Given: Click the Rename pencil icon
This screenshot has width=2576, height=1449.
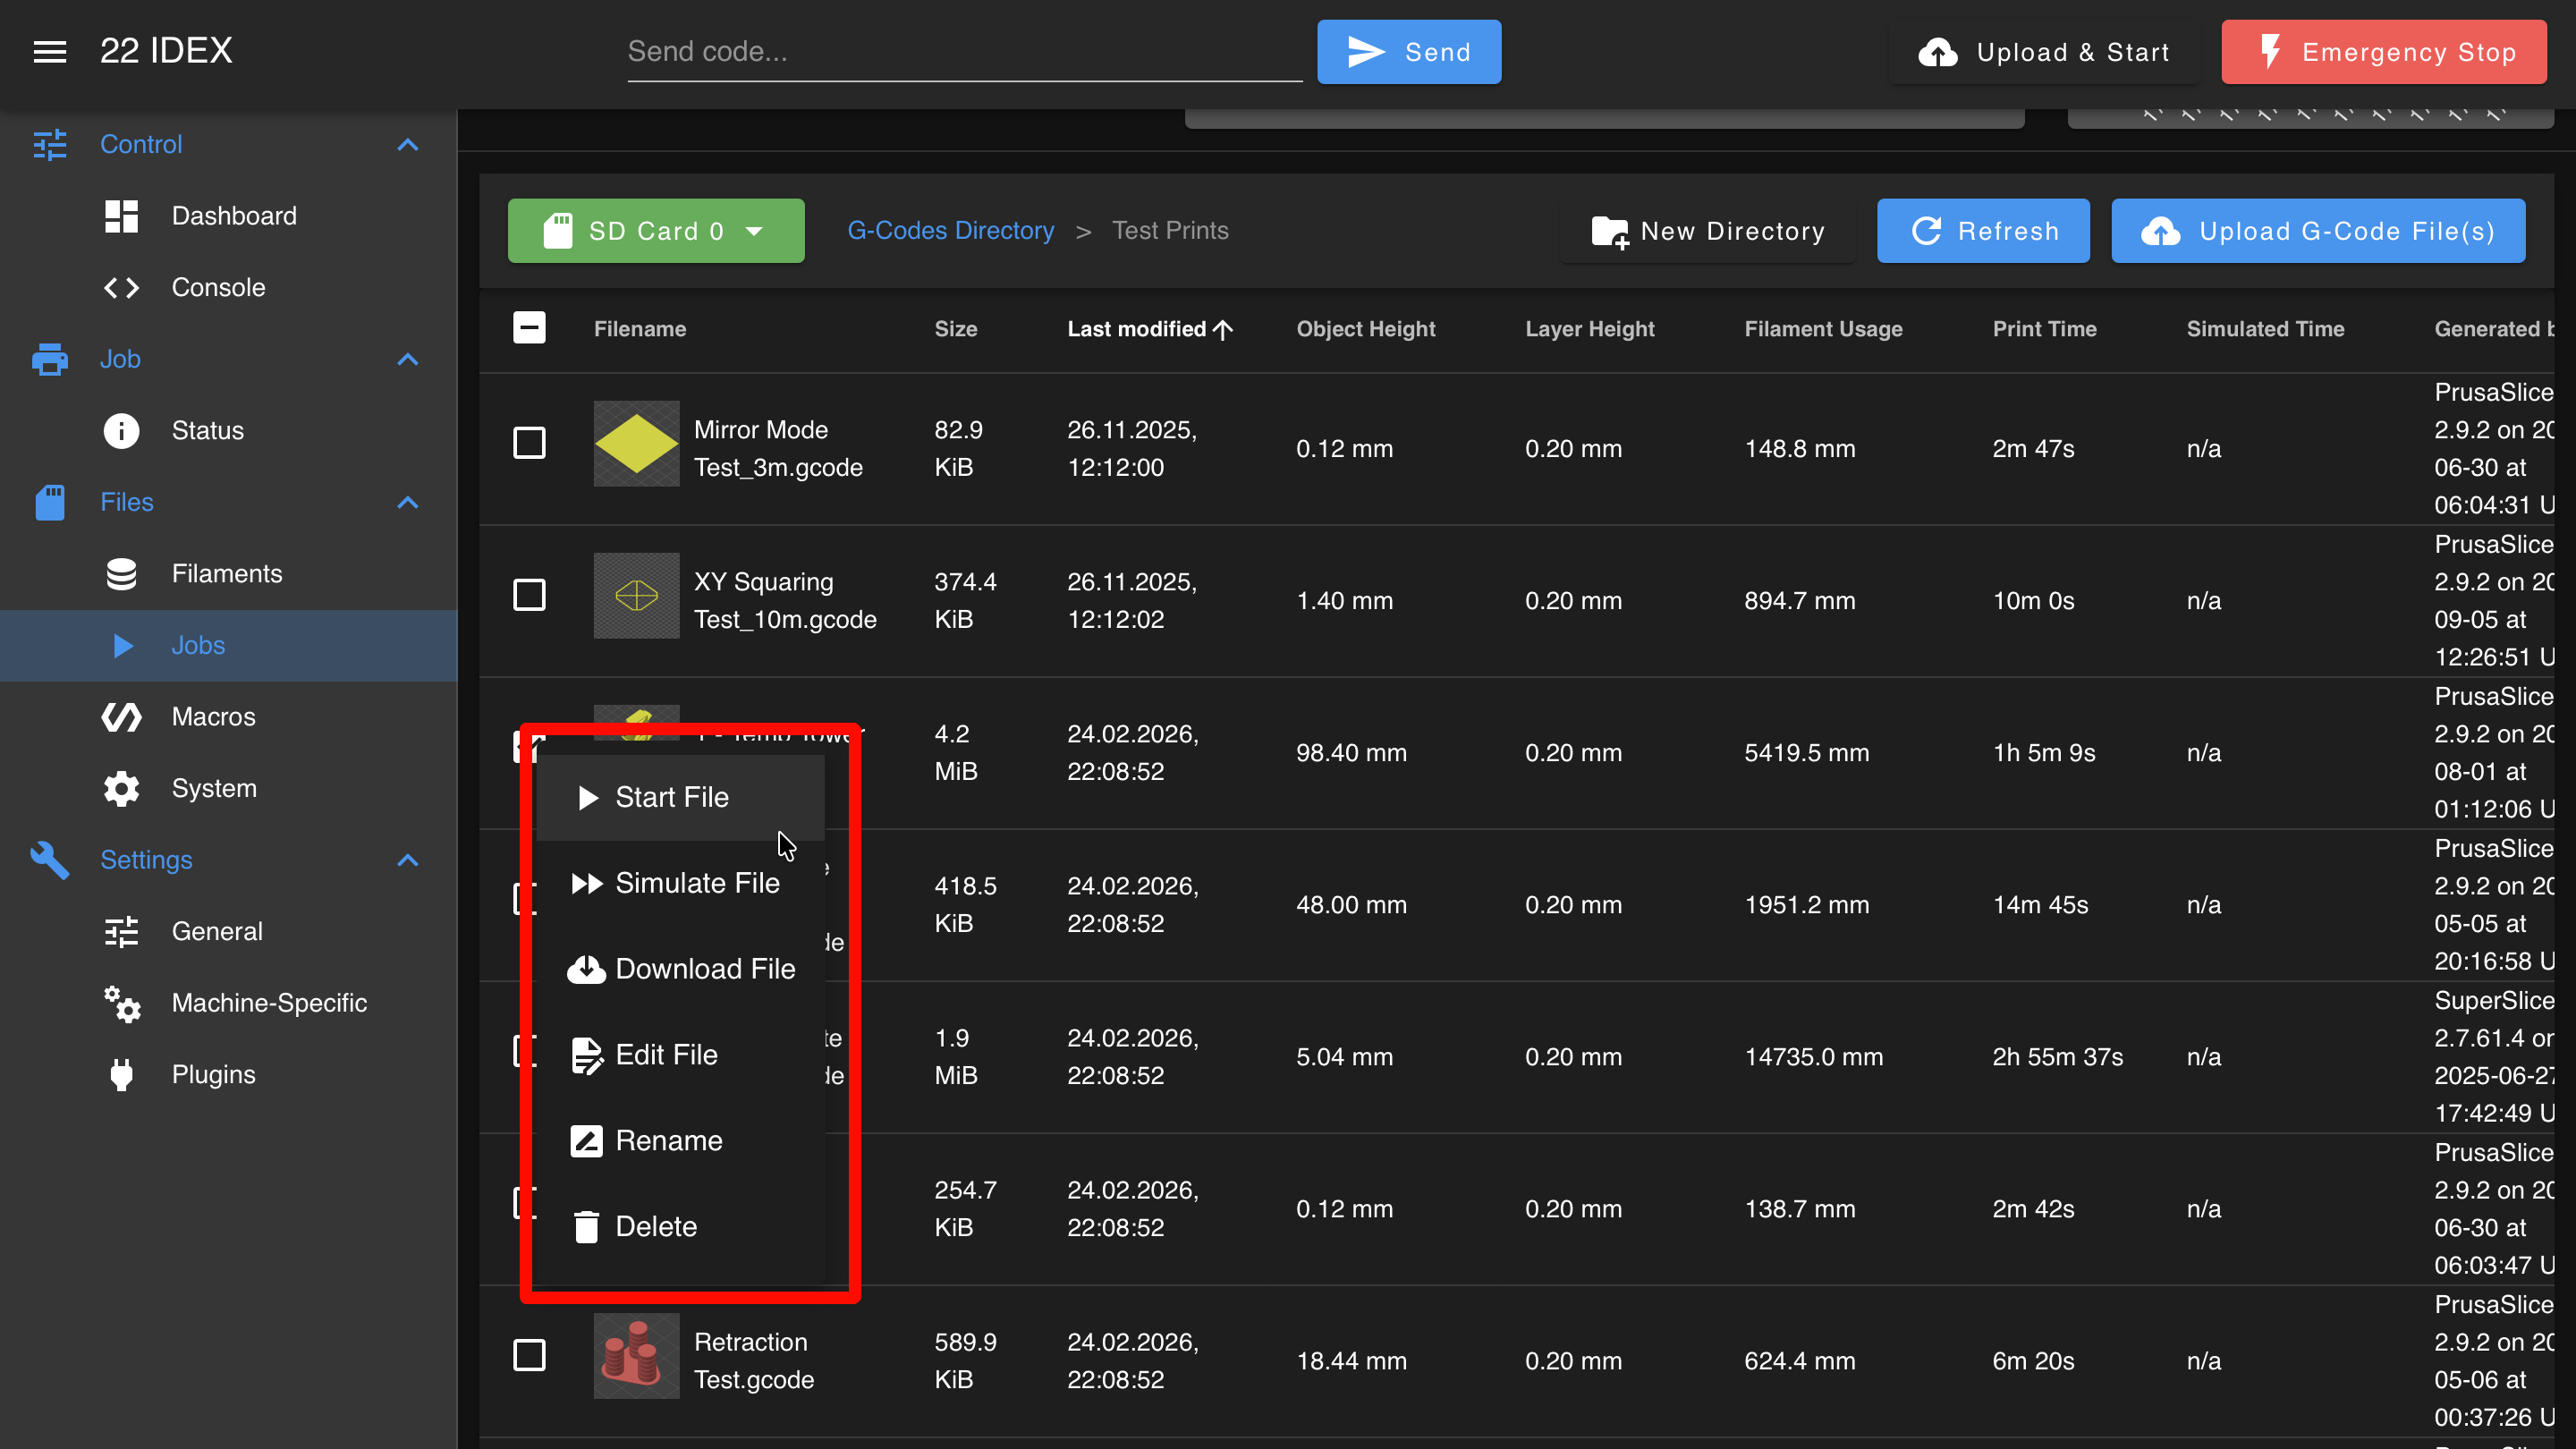Looking at the screenshot, I should [x=587, y=1141].
